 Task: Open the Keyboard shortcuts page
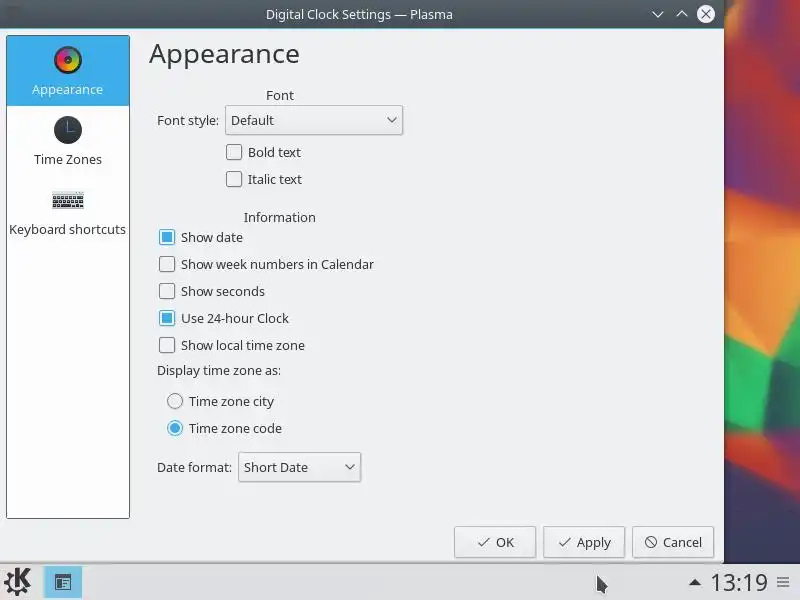(x=68, y=212)
